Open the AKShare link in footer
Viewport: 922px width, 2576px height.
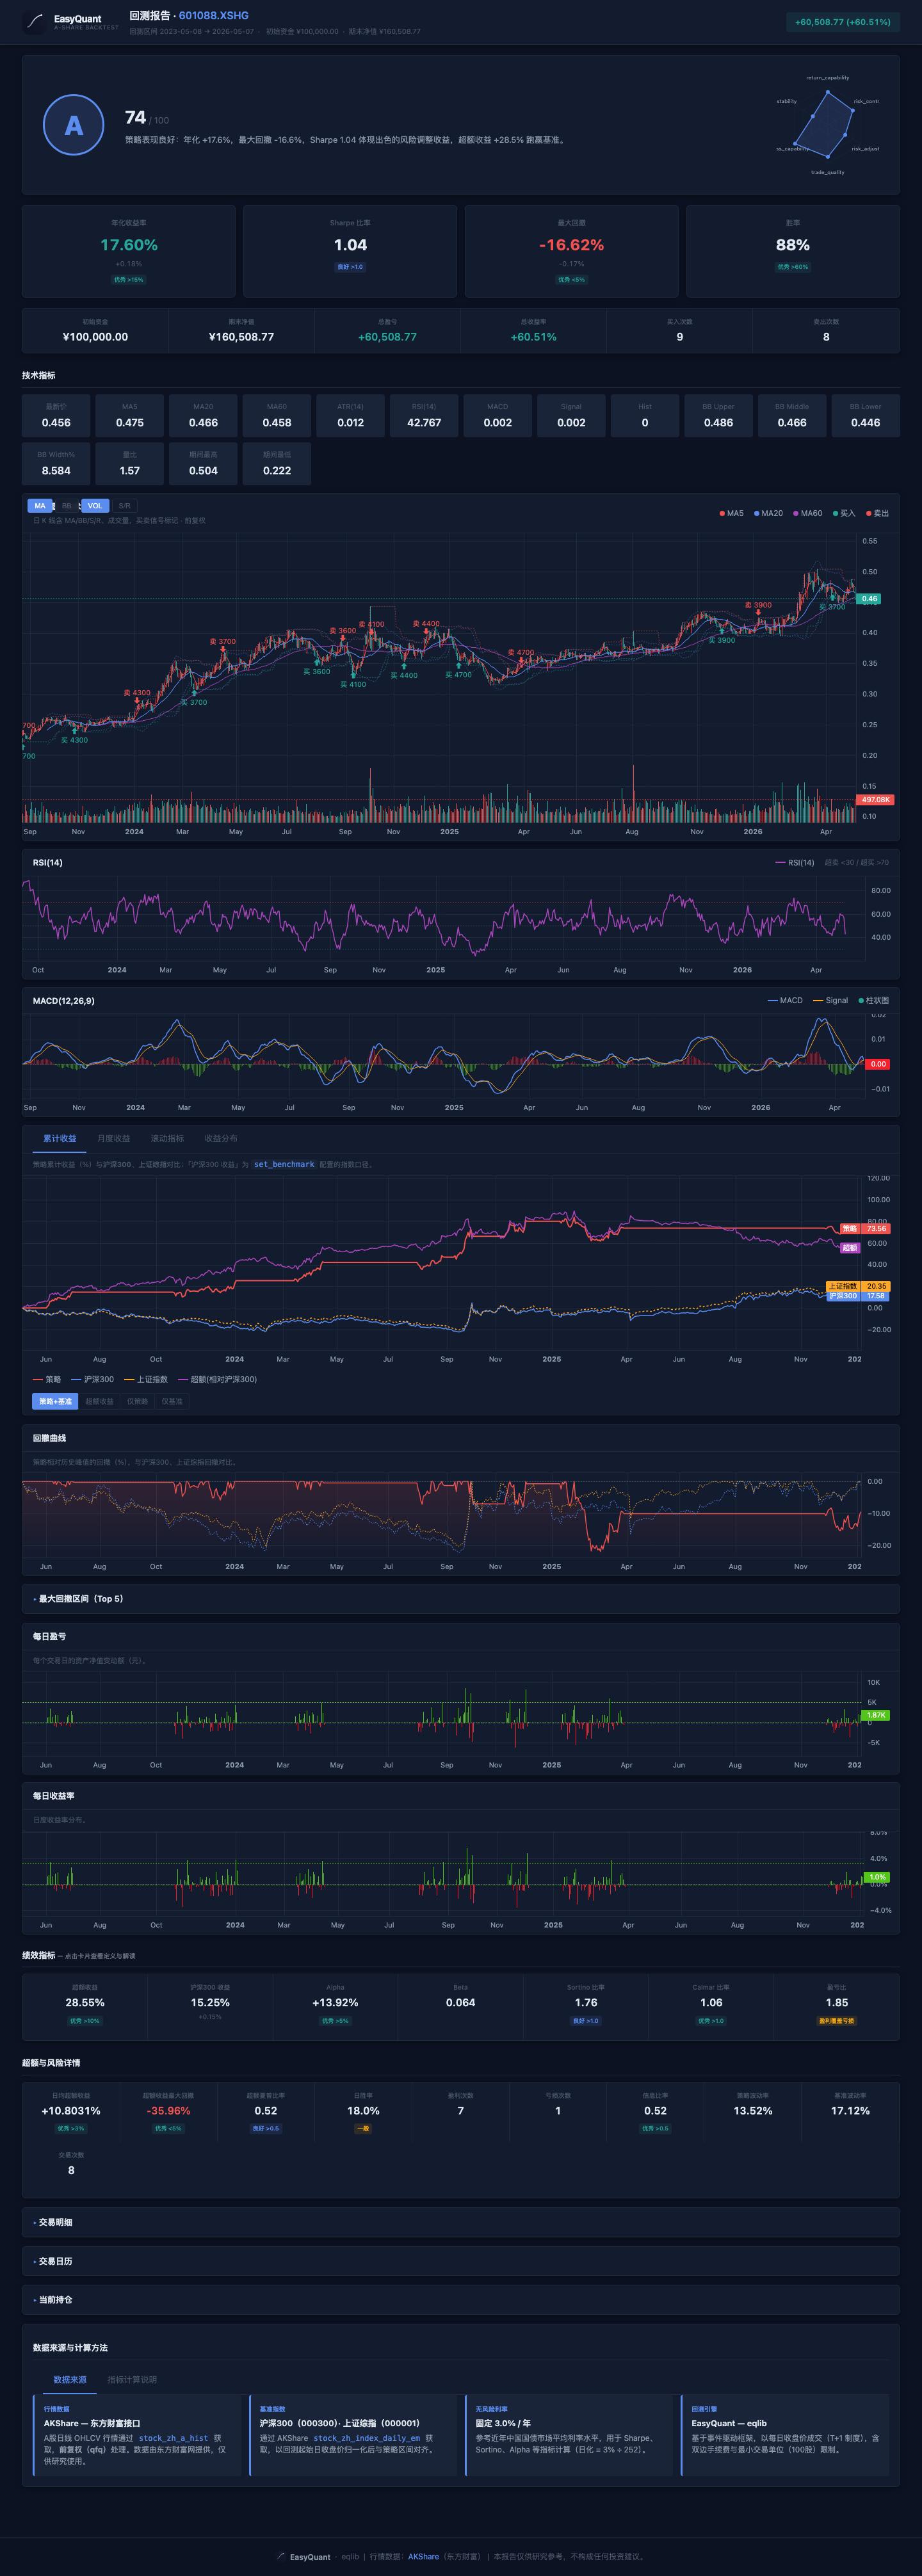423,2556
